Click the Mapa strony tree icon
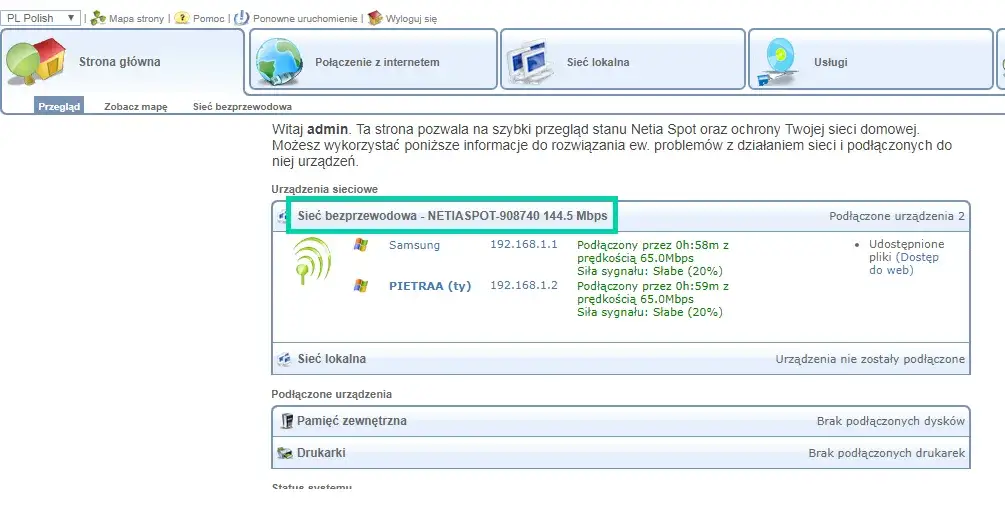Screen dimensions: 1005x509 tap(98, 18)
